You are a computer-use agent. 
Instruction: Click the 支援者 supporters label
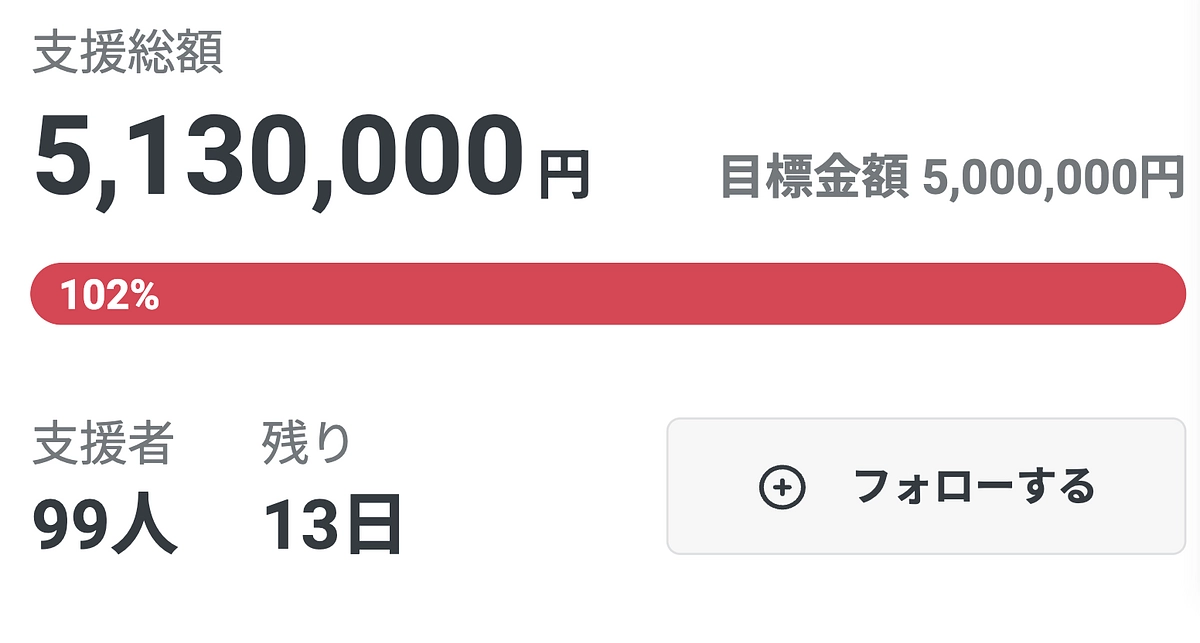103,440
